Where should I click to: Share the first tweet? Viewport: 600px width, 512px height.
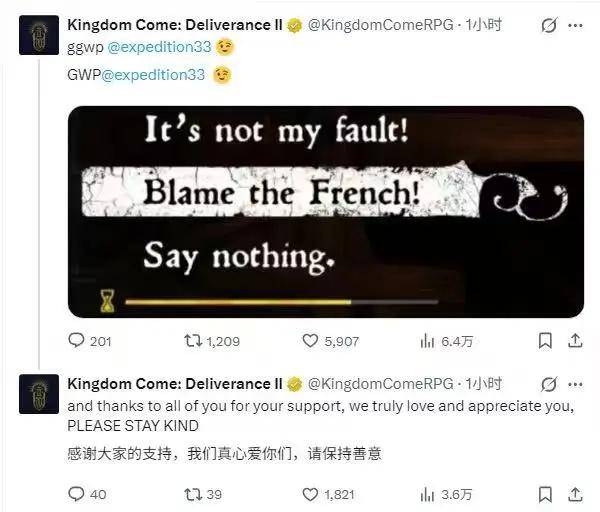pyautogui.click(x=575, y=340)
